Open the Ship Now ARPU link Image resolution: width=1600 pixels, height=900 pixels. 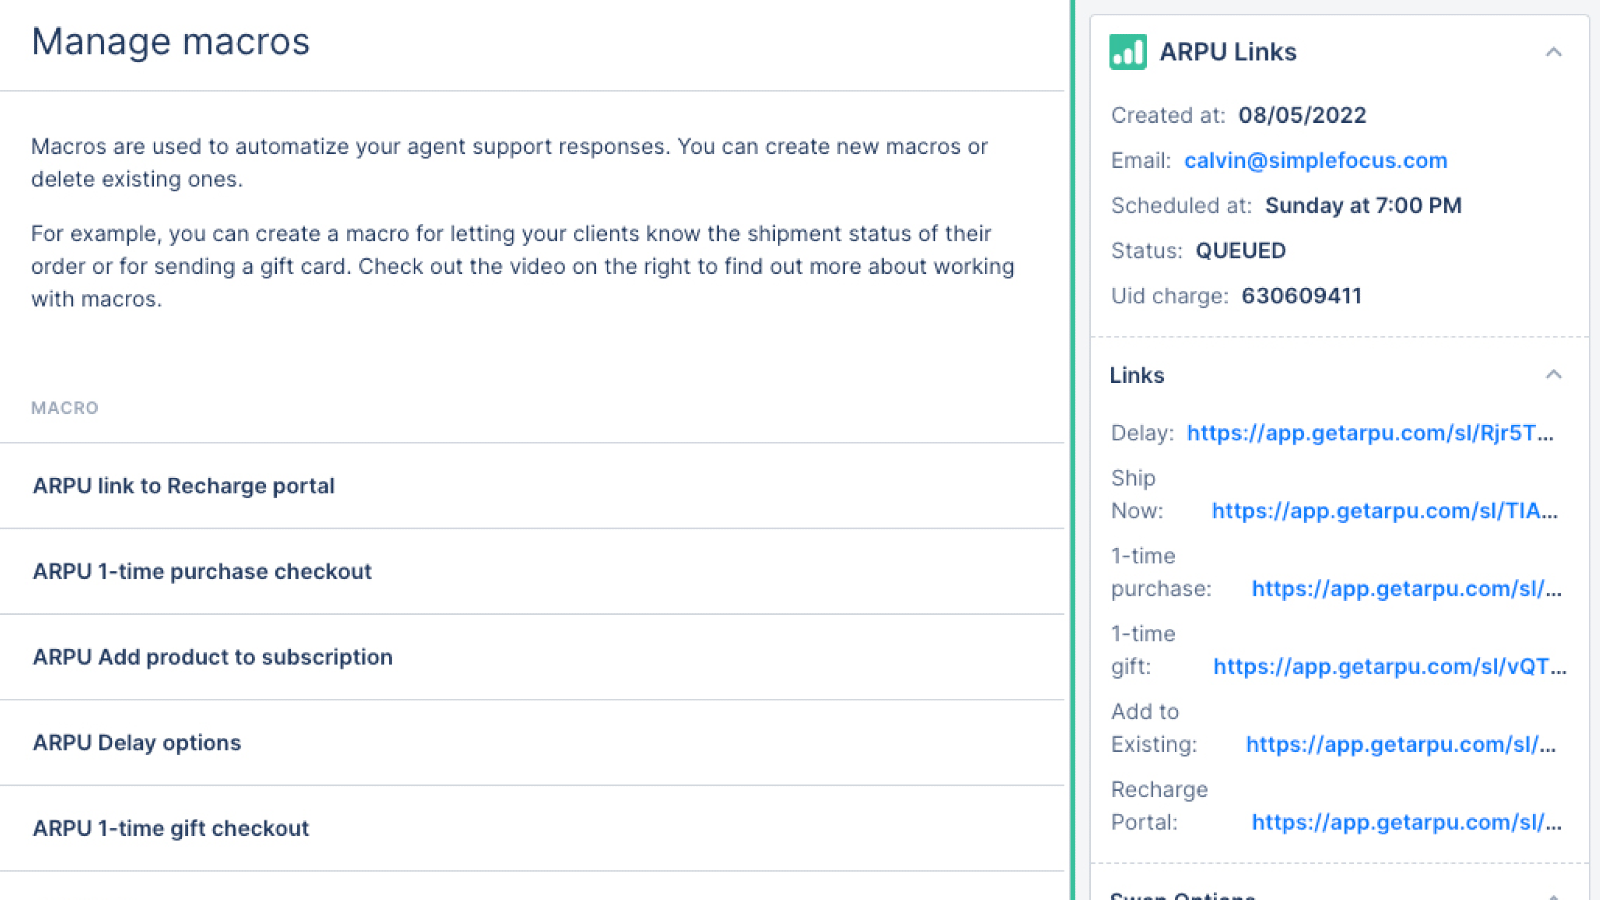click(1384, 511)
